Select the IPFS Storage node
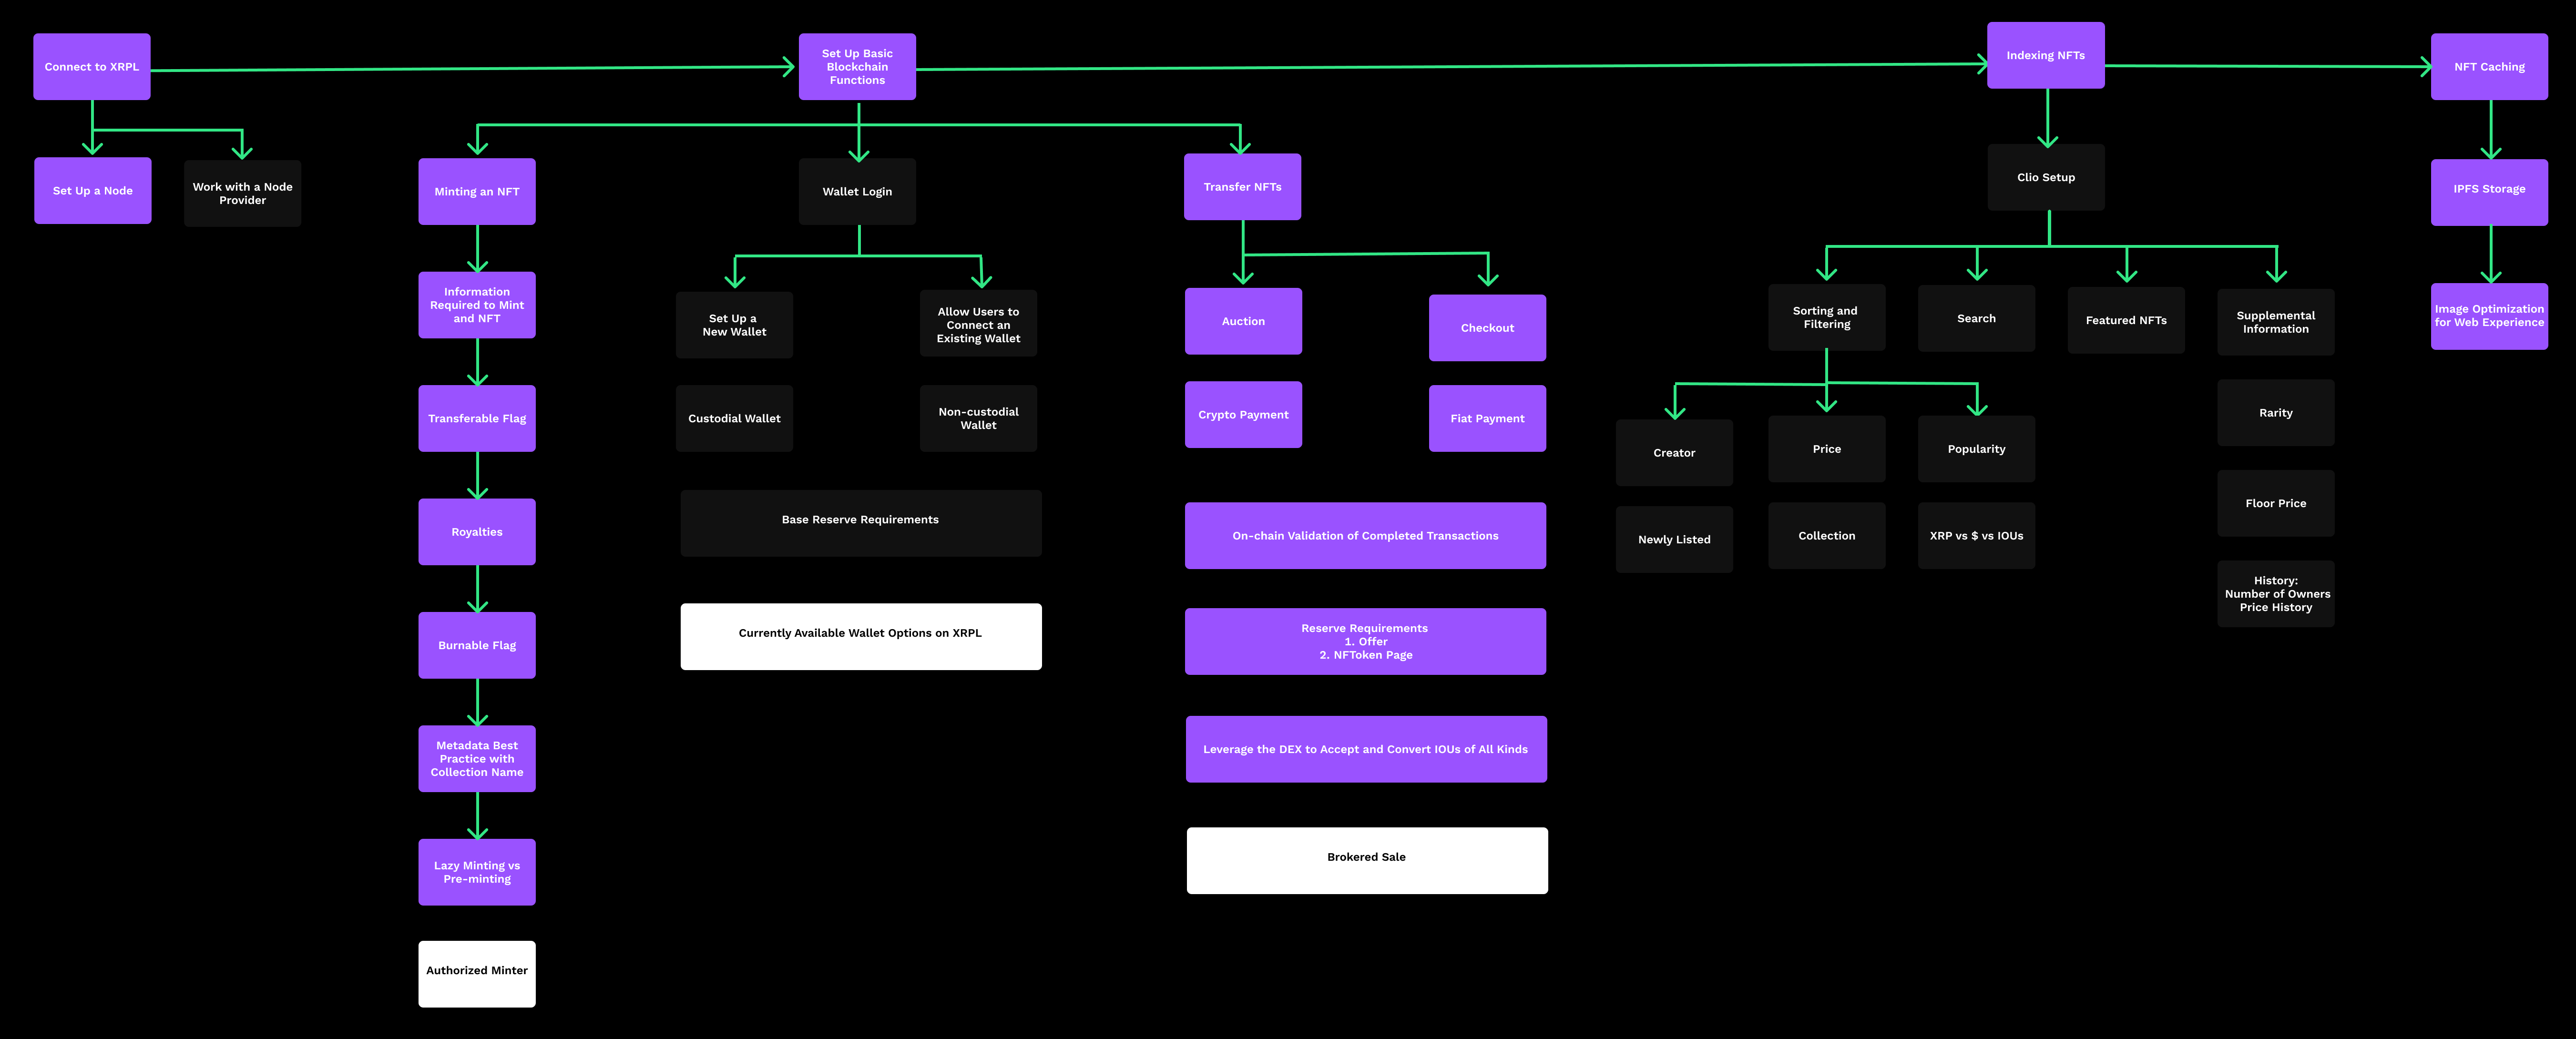 click(x=2489, y=190)
